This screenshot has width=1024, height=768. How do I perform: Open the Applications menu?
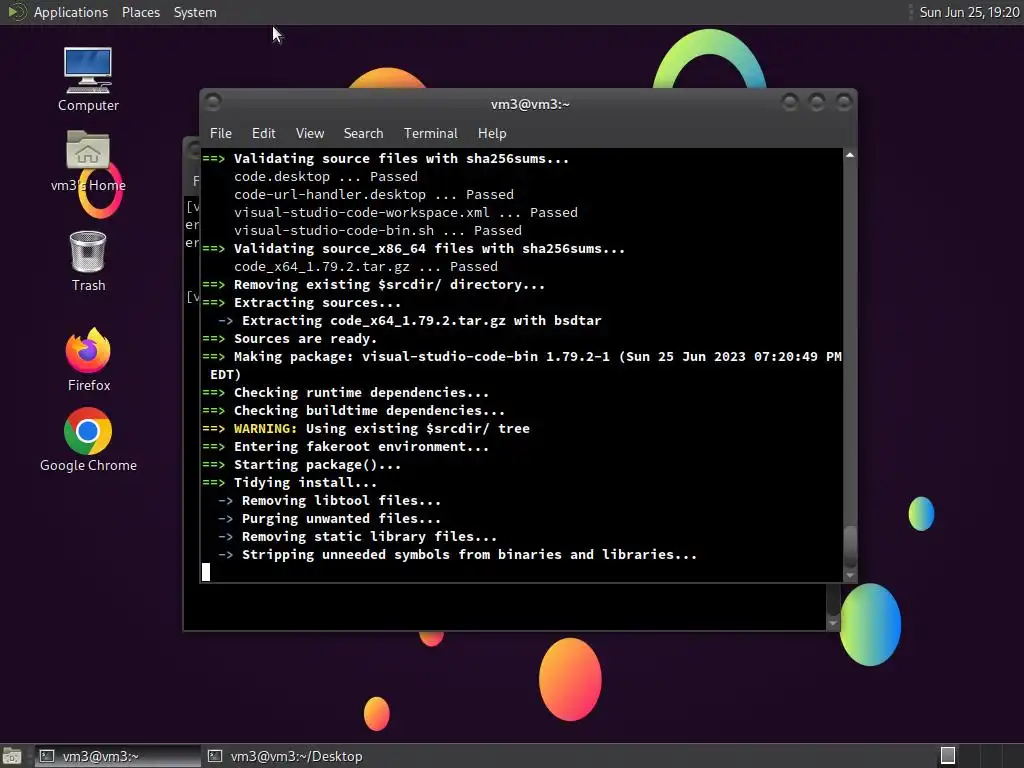click(x=71, y=12)
